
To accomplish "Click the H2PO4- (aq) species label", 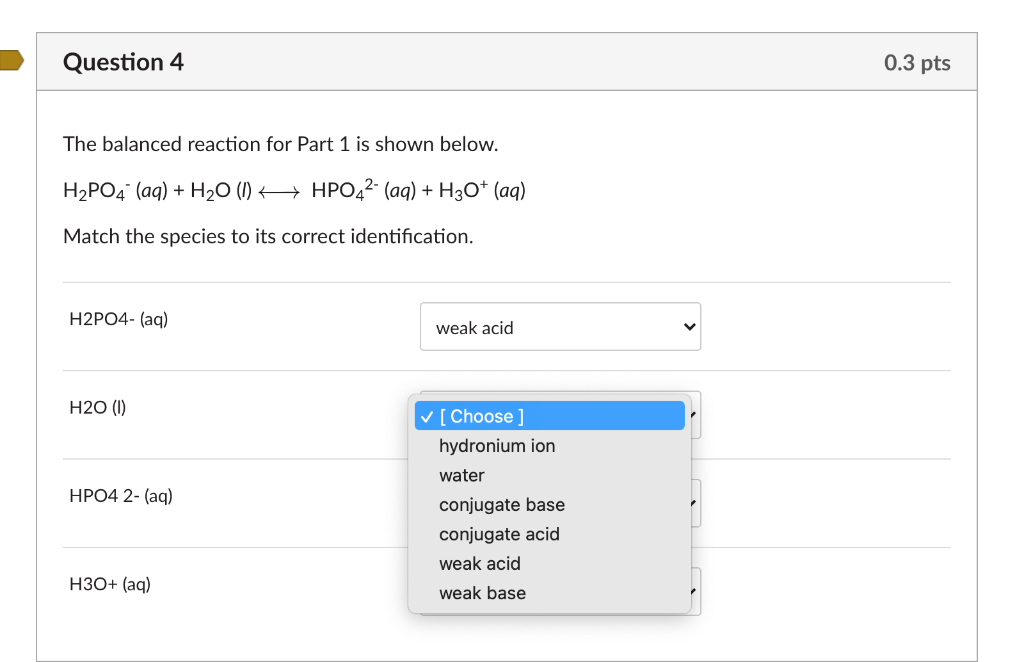I will (119, 319).
